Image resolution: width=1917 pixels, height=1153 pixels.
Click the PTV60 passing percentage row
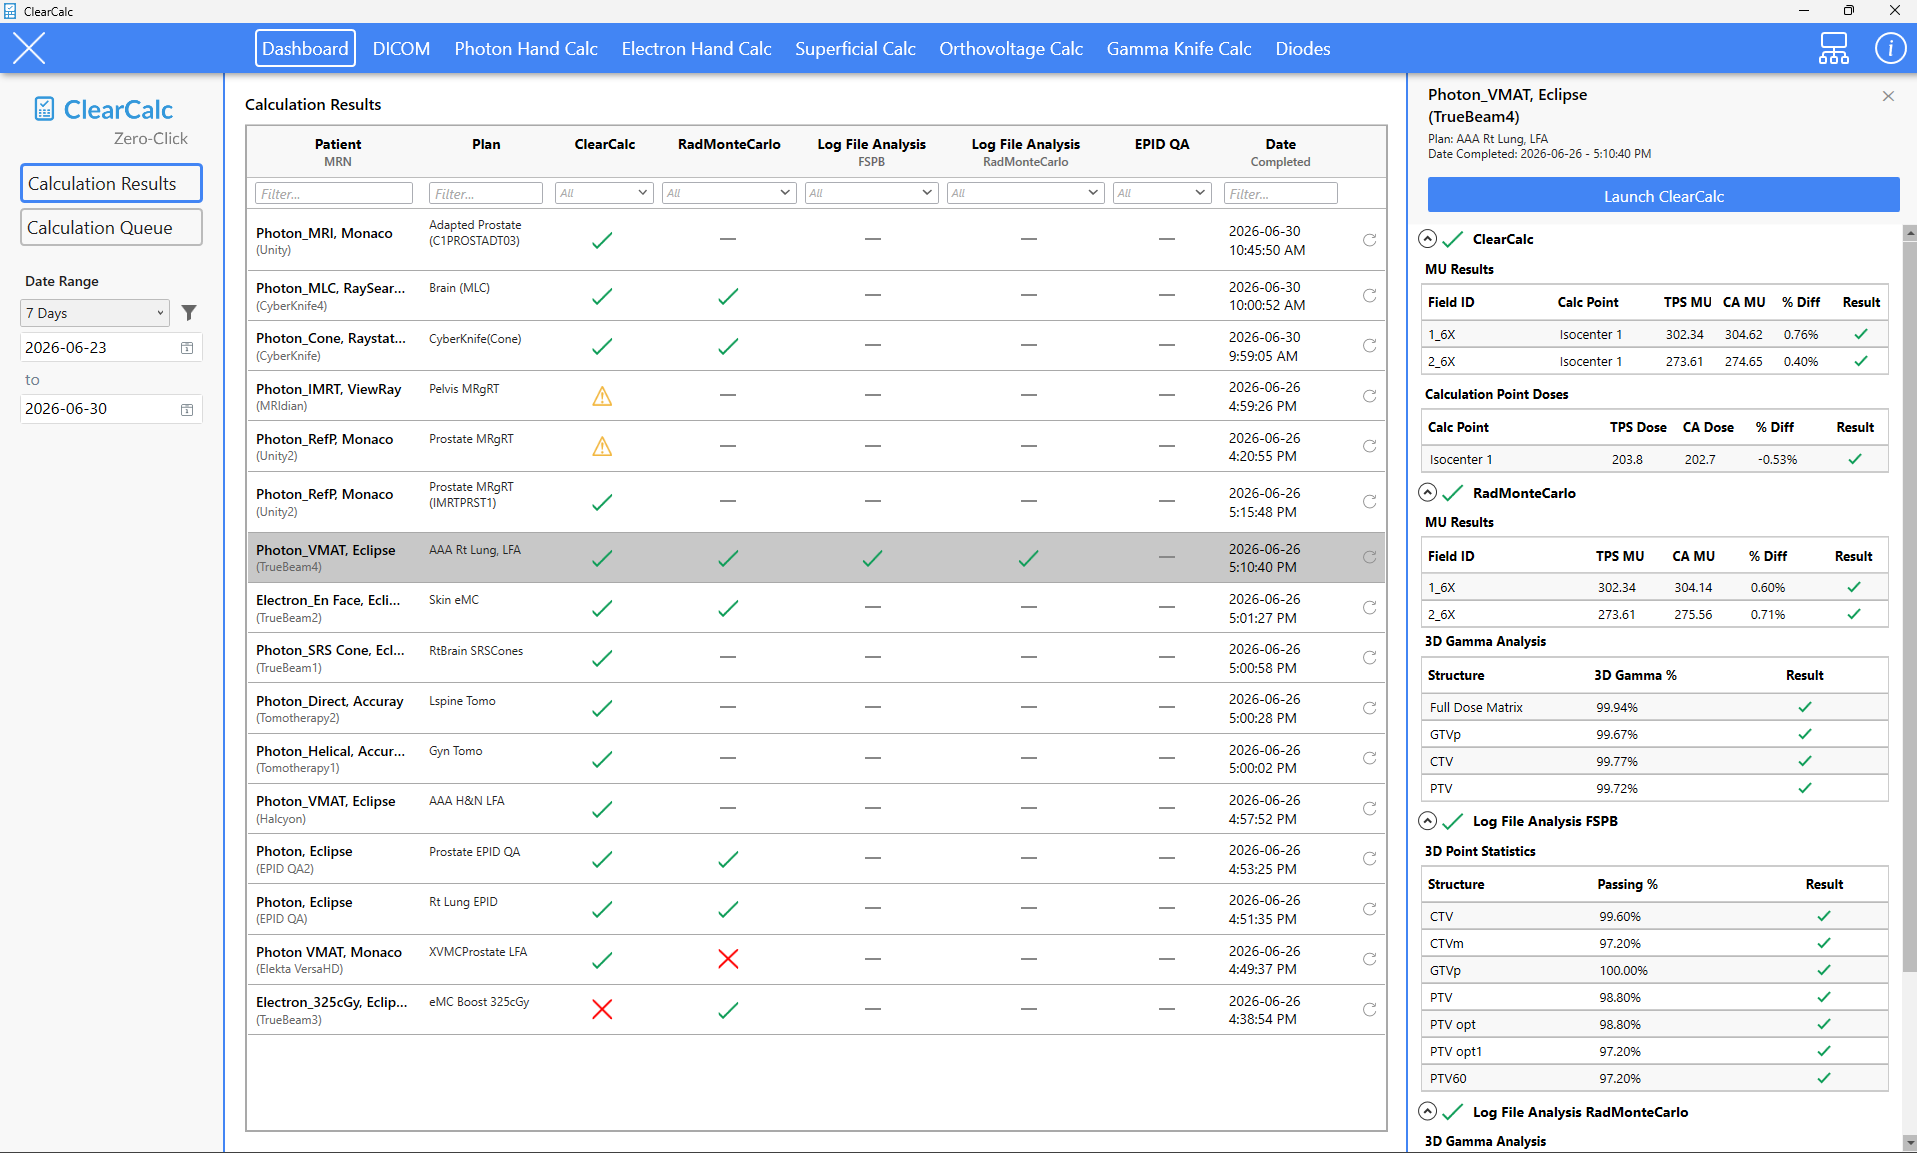pyautogui.click(x=1654, y=1078)
